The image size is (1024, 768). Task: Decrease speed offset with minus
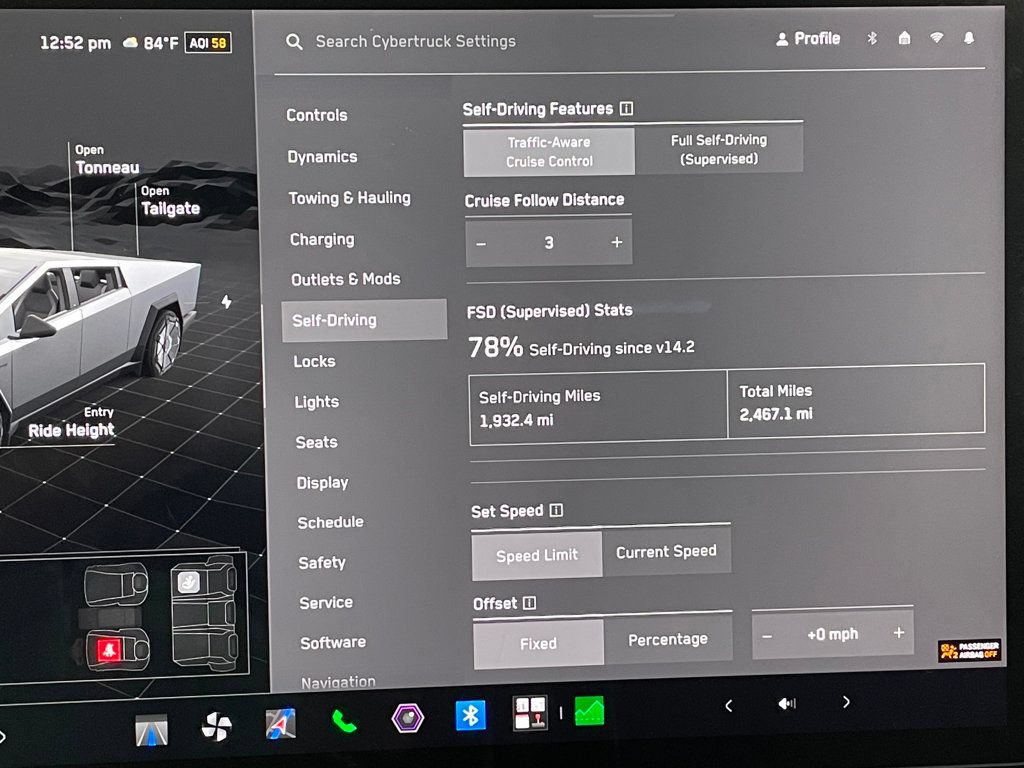767,636
